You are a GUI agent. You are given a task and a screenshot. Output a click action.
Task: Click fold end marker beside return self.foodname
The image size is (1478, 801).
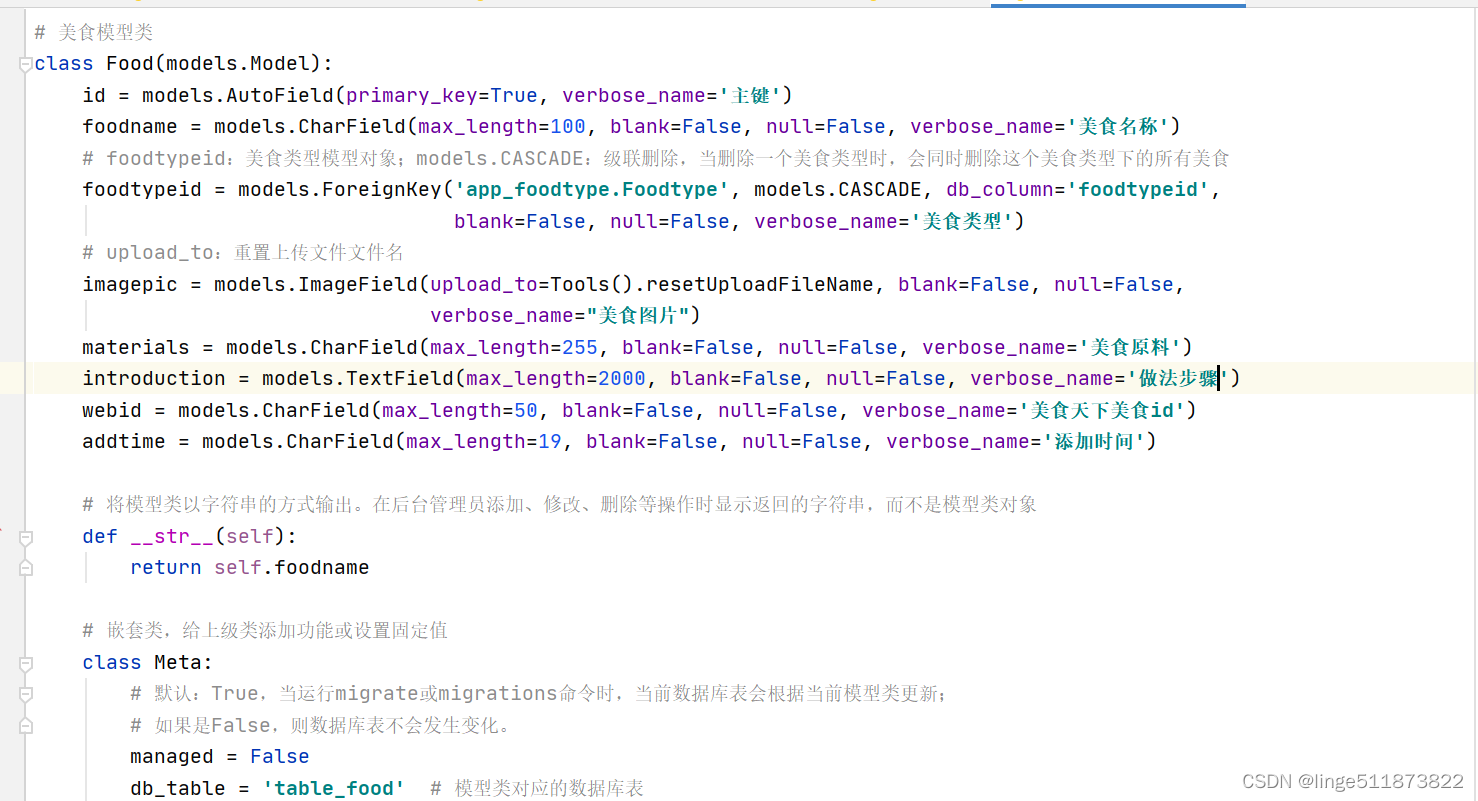[25, 568]
